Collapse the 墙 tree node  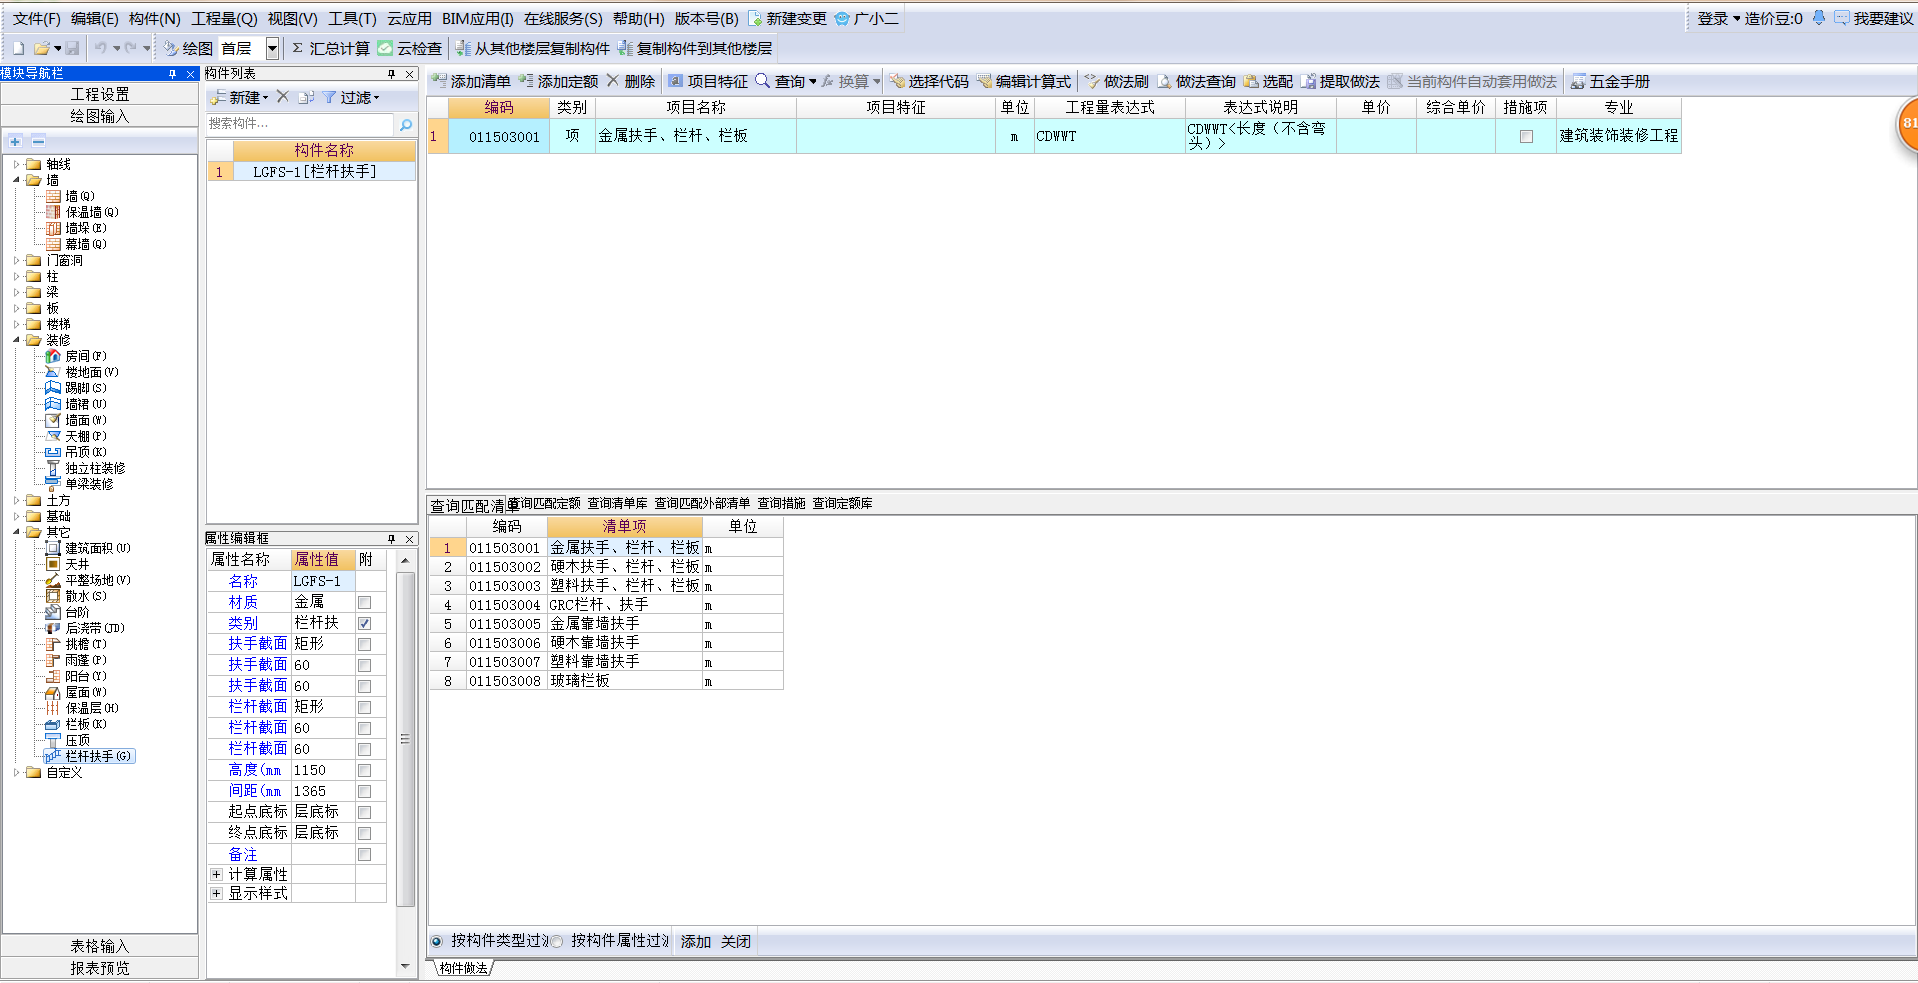[x=17, y=180]
